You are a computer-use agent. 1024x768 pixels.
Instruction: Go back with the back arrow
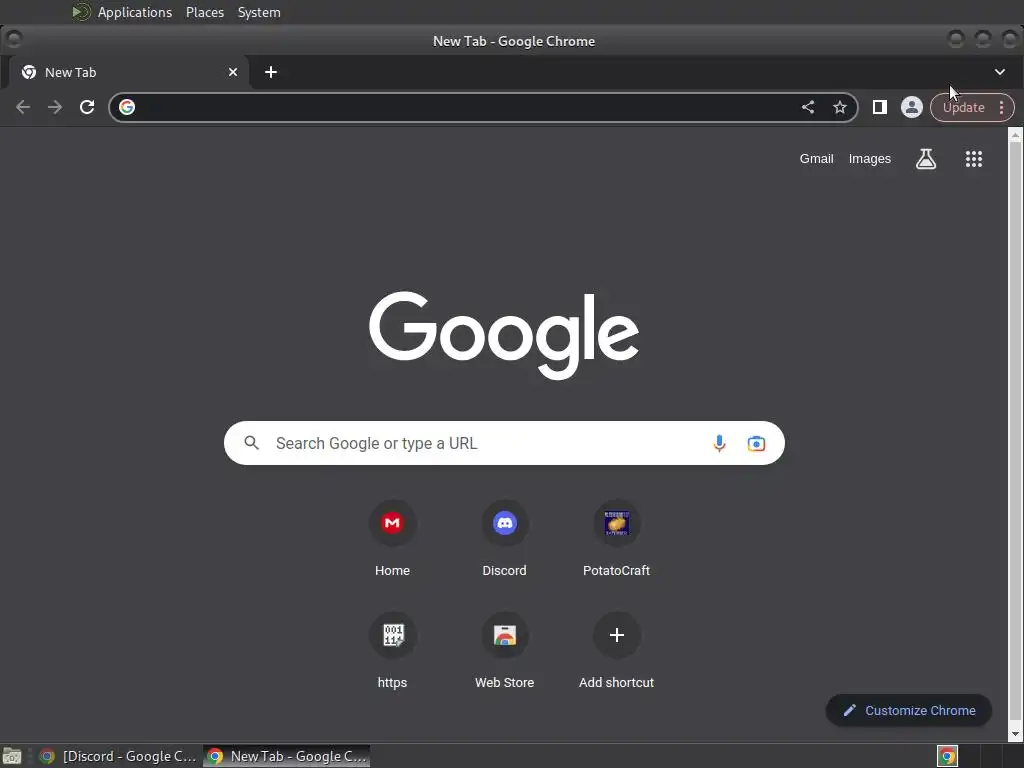tap(23, 107)
